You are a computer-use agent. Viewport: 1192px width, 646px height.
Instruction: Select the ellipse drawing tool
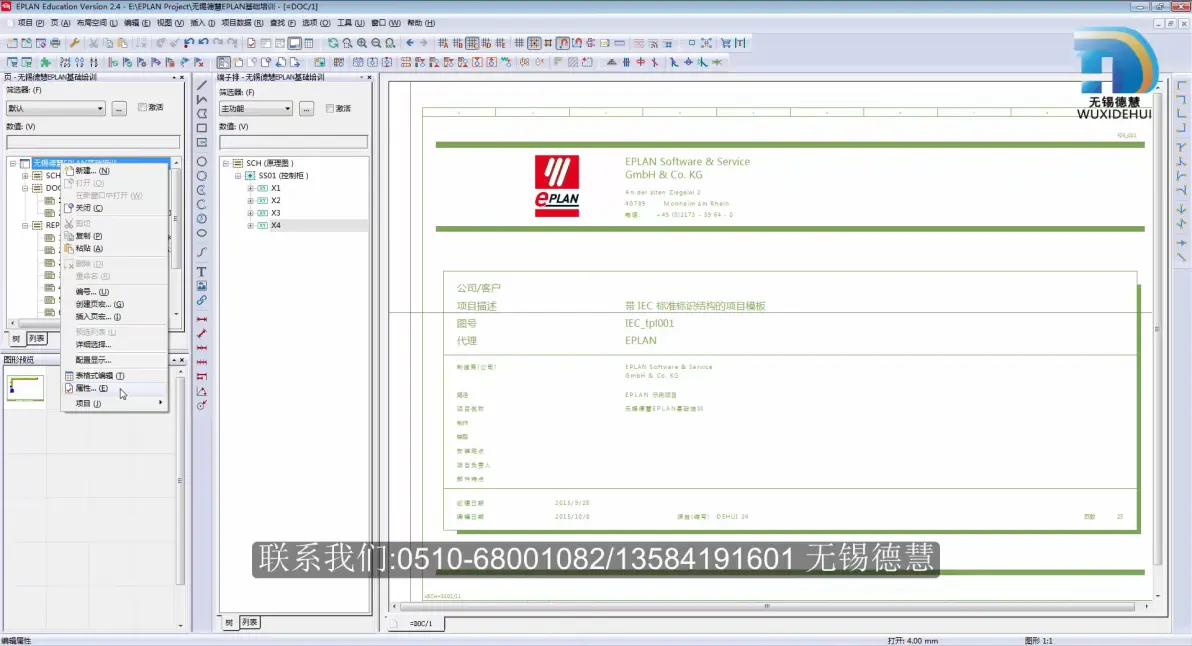point(201,233)
